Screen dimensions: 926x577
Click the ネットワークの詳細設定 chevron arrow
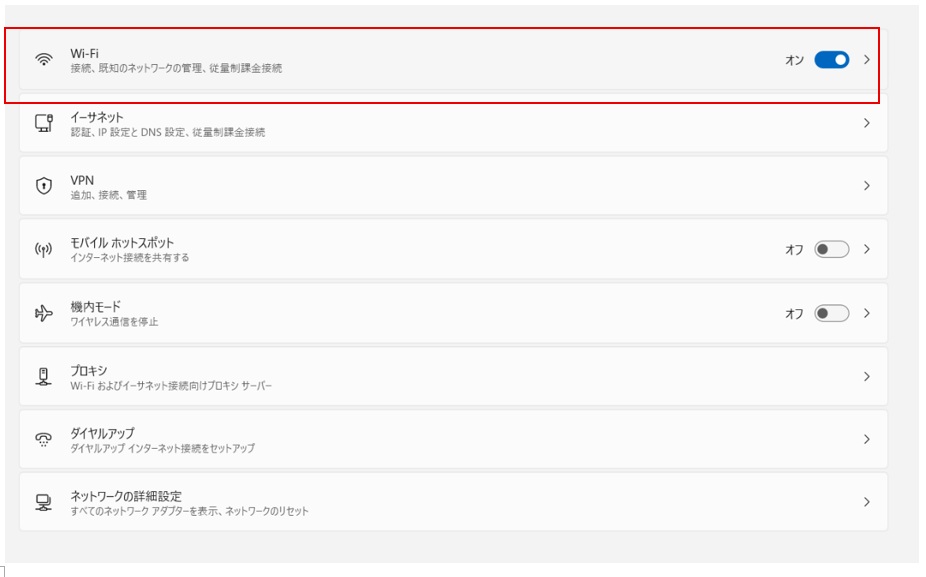866,502
